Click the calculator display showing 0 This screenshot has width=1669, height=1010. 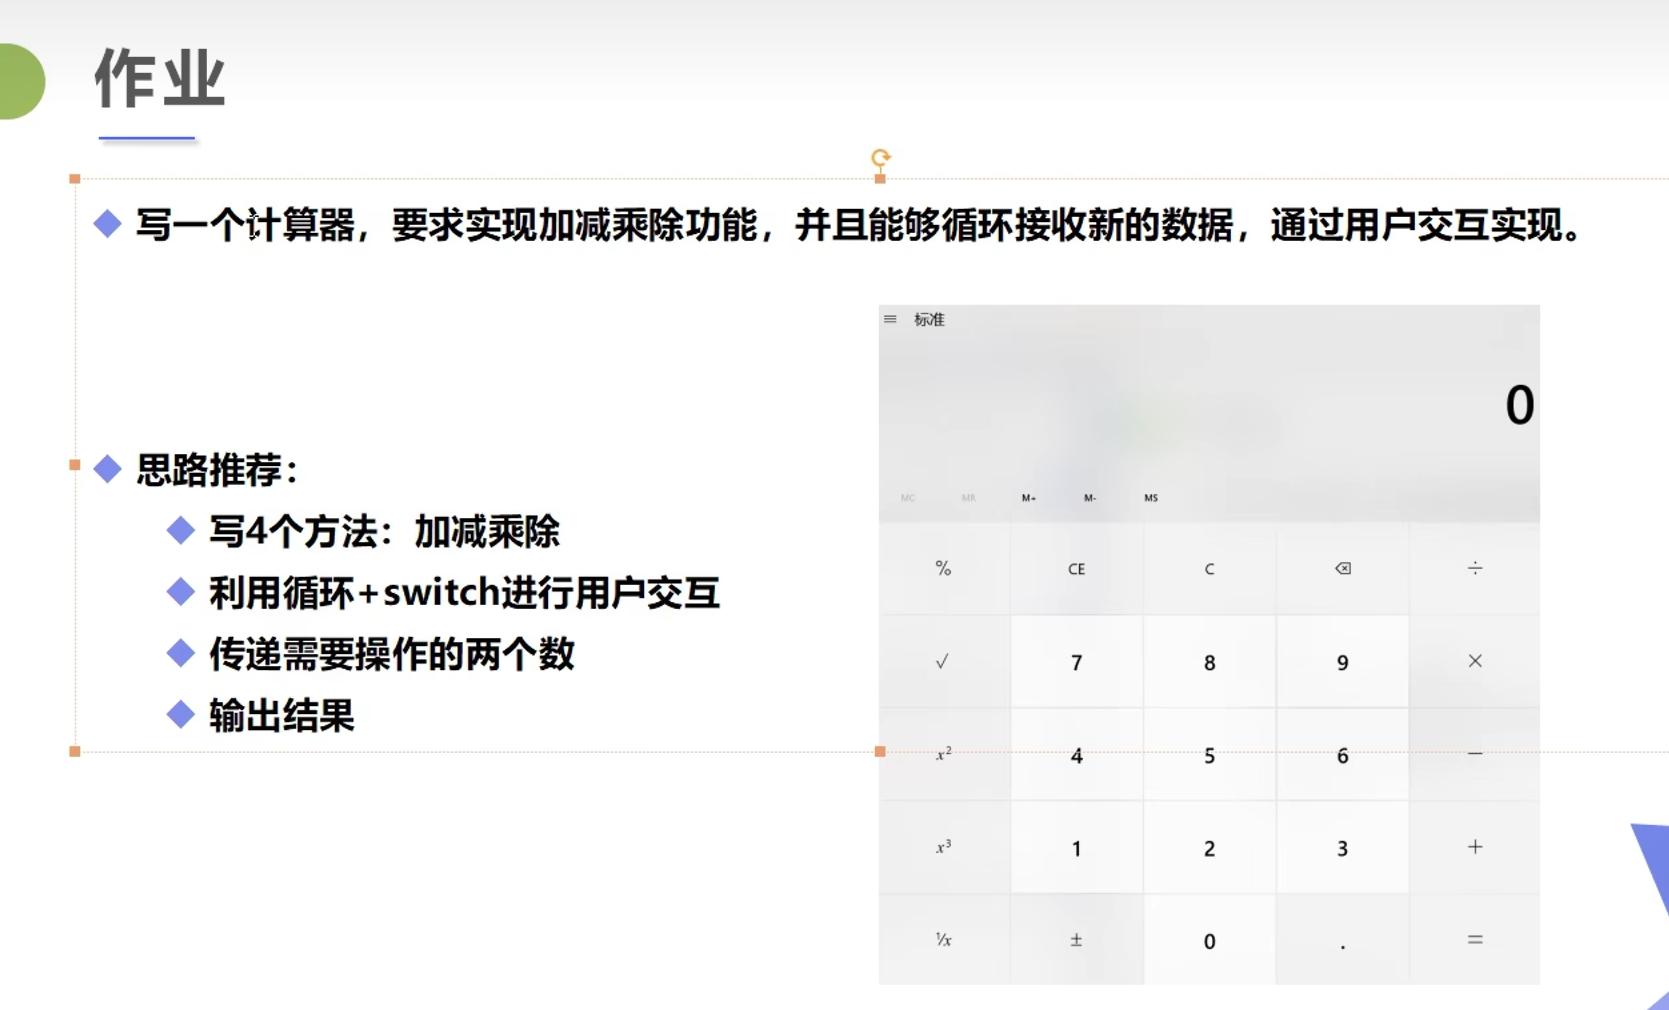click(1519, 403)
